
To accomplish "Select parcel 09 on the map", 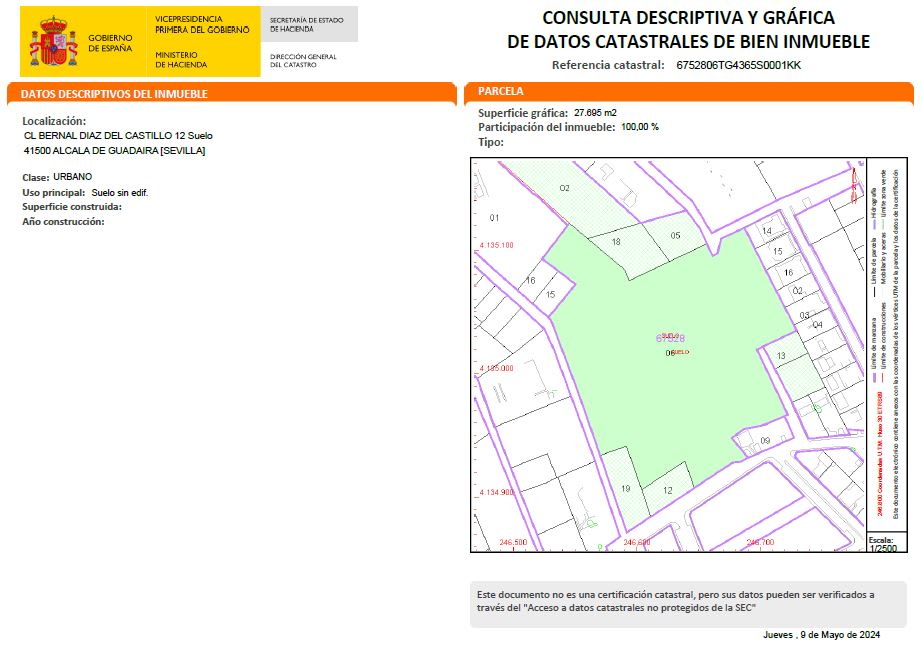I will pyautogui.click(x=765, y=441).
